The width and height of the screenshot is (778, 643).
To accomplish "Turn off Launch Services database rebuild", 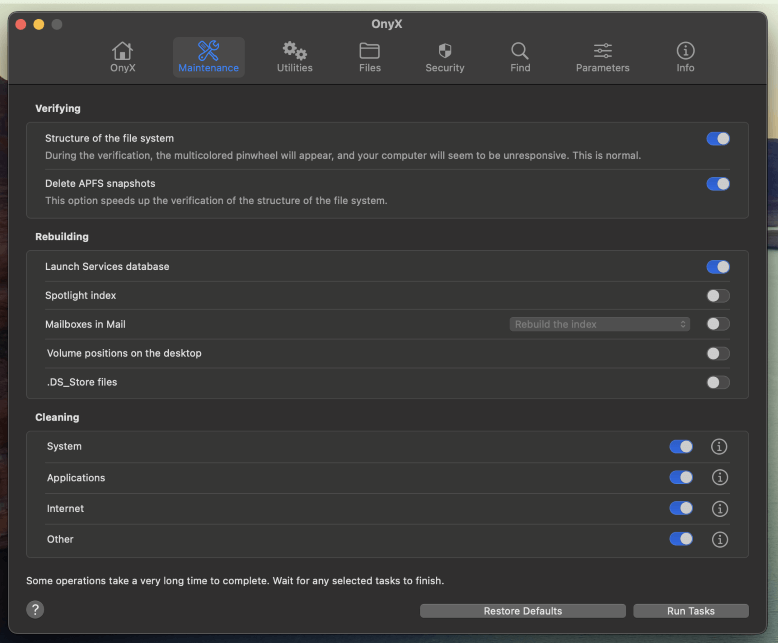I will click(x=718, y=267).
